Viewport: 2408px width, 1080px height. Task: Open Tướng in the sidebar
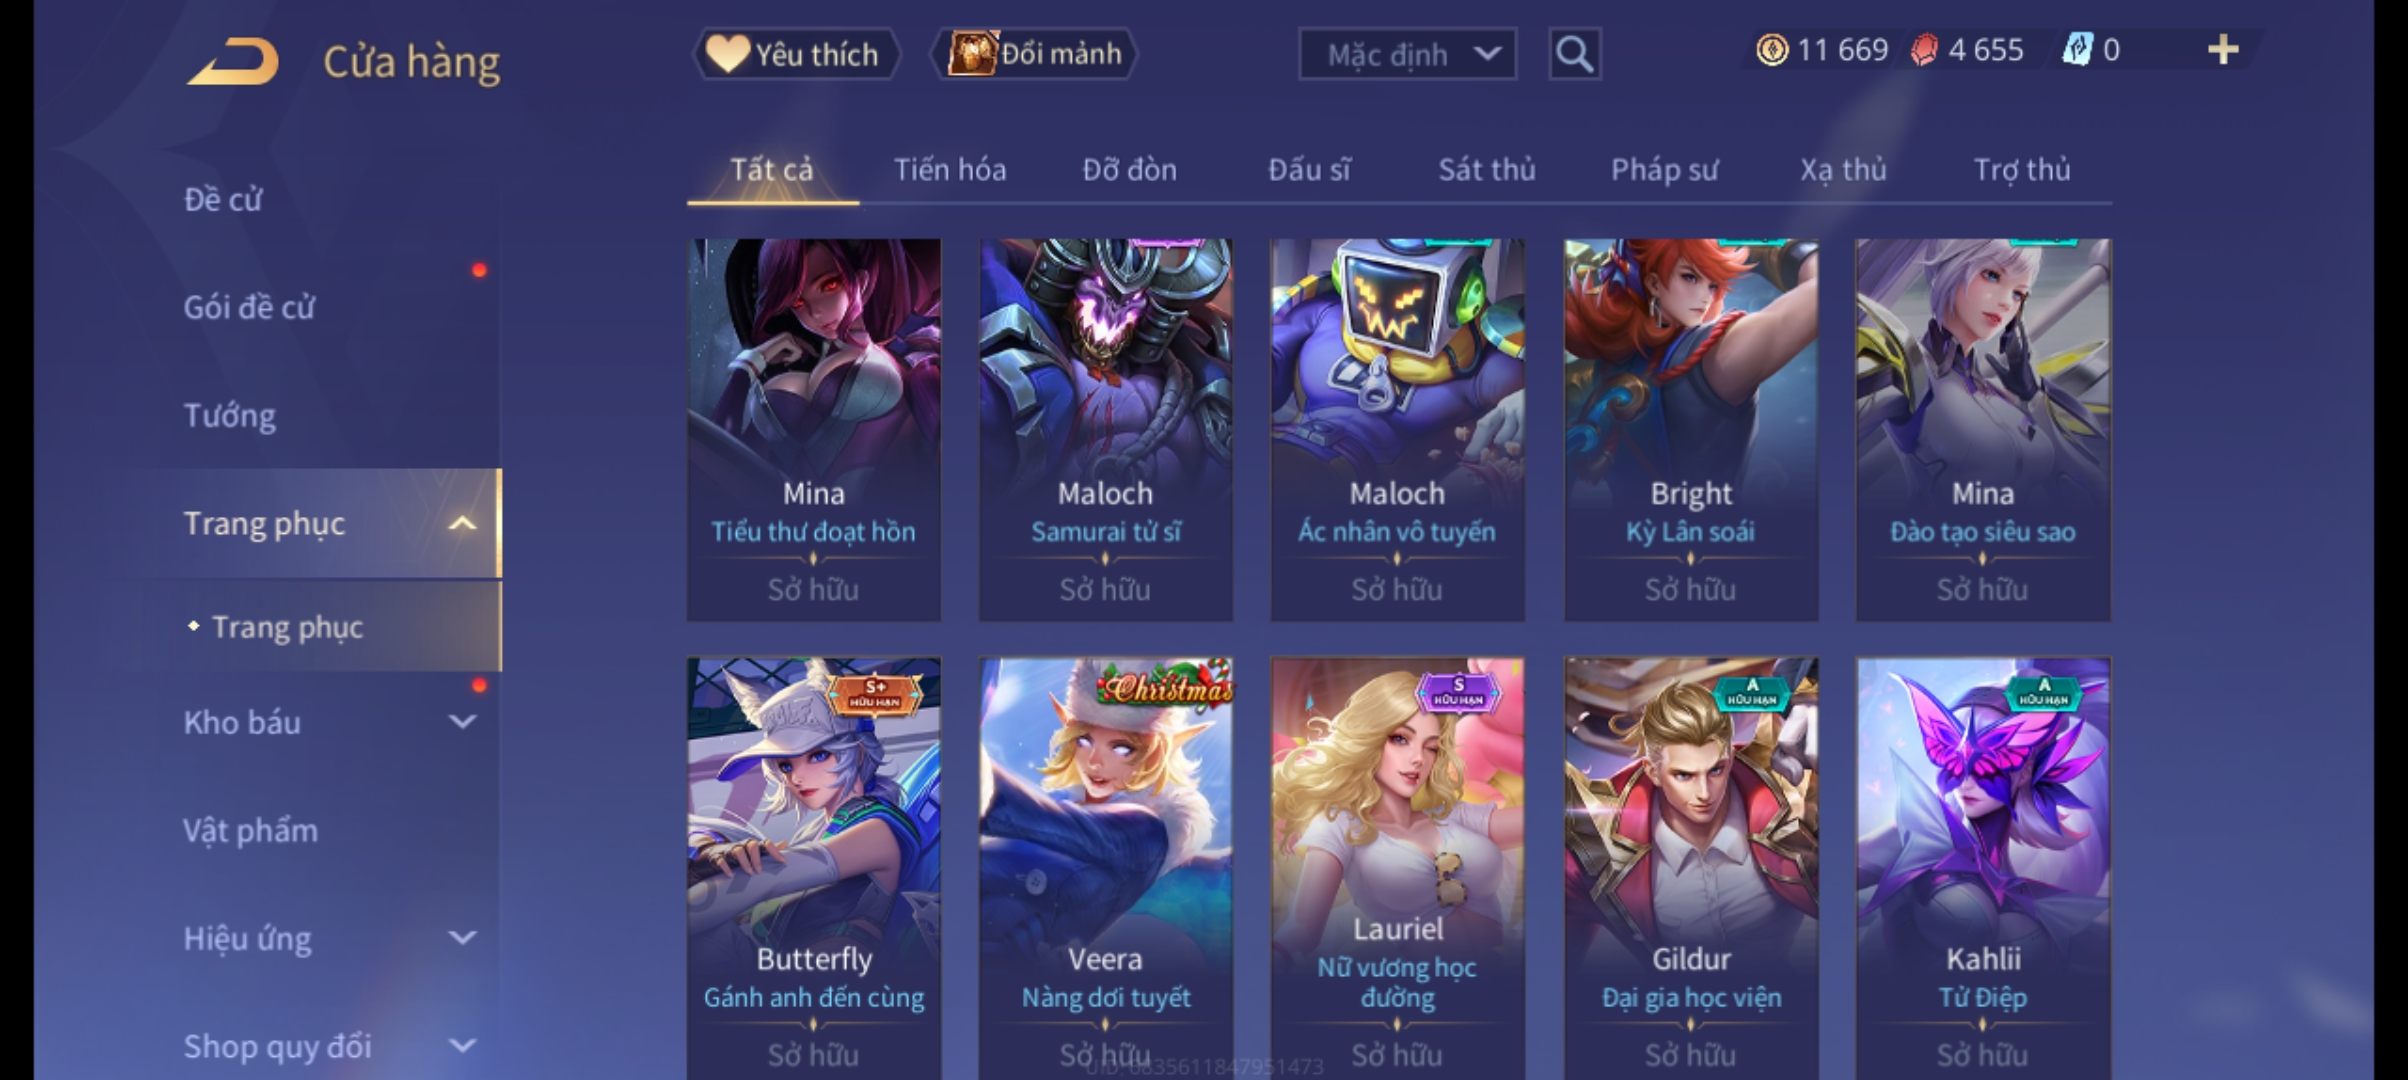tap(229, 415)
